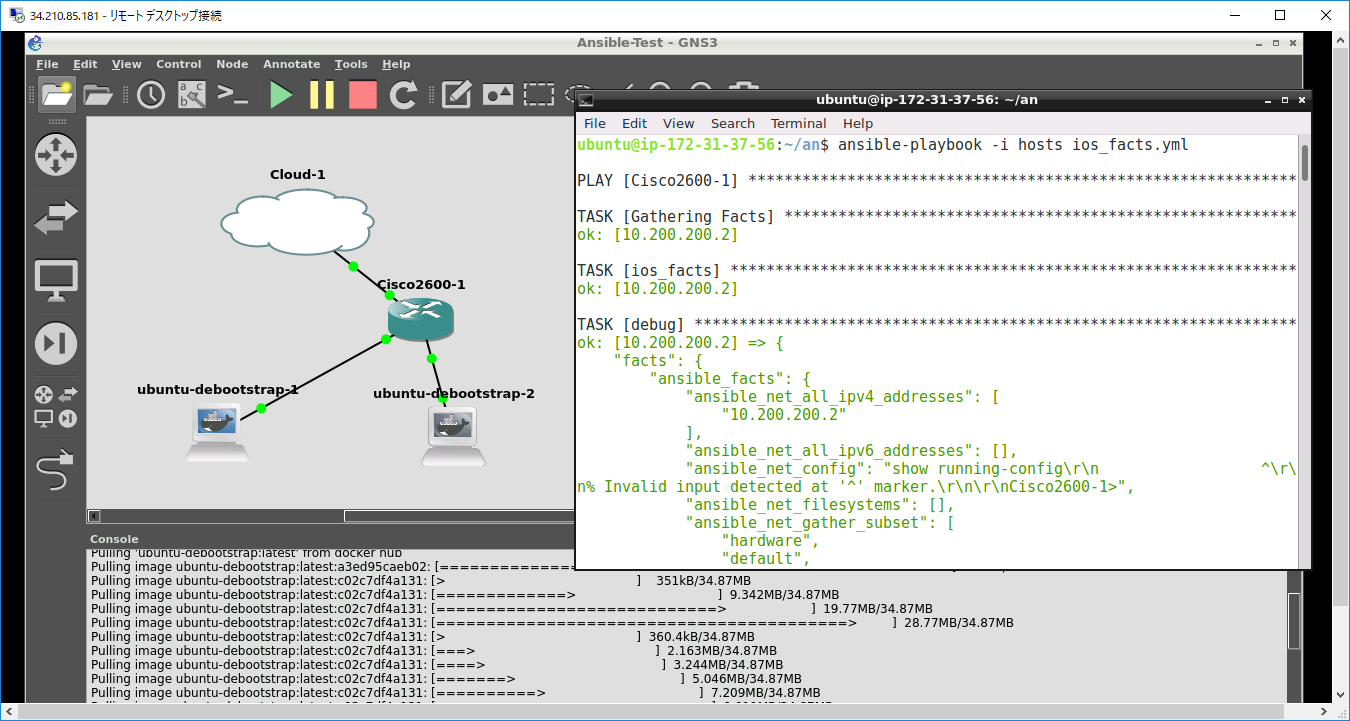This screenshot has width=1350, height=721.
Task: Reload all nodes using circular arrow icon
Action: click(403, 95)
